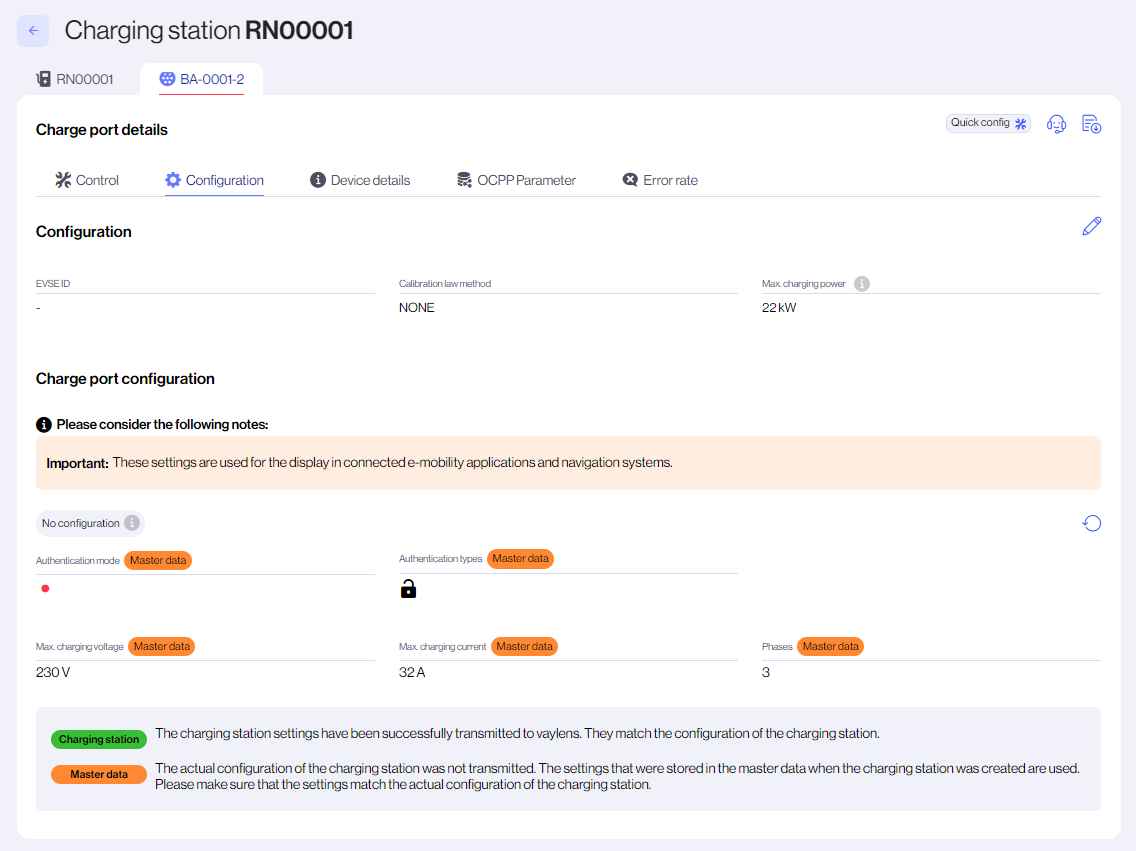
Task: Click the back arrow button
Action: (33, 31)
